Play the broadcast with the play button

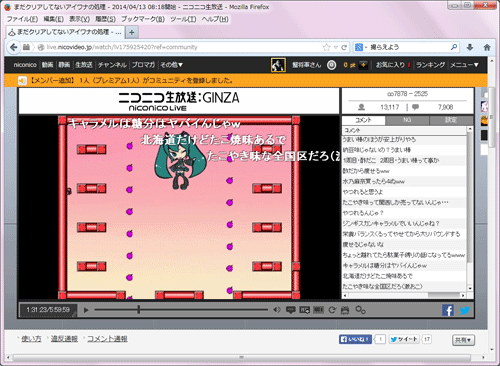click(86, 310)
